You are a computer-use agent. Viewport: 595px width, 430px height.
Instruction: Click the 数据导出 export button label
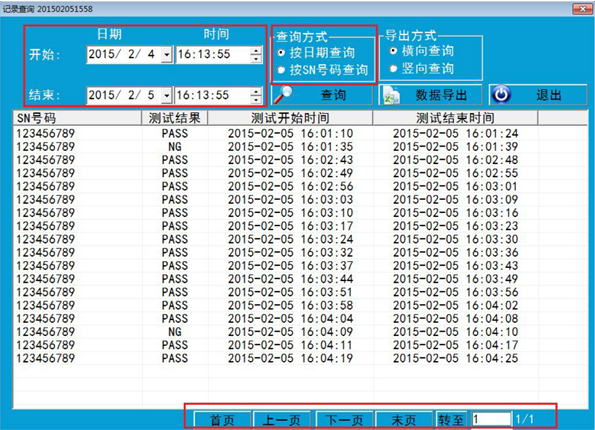click(x=441, y=95)
